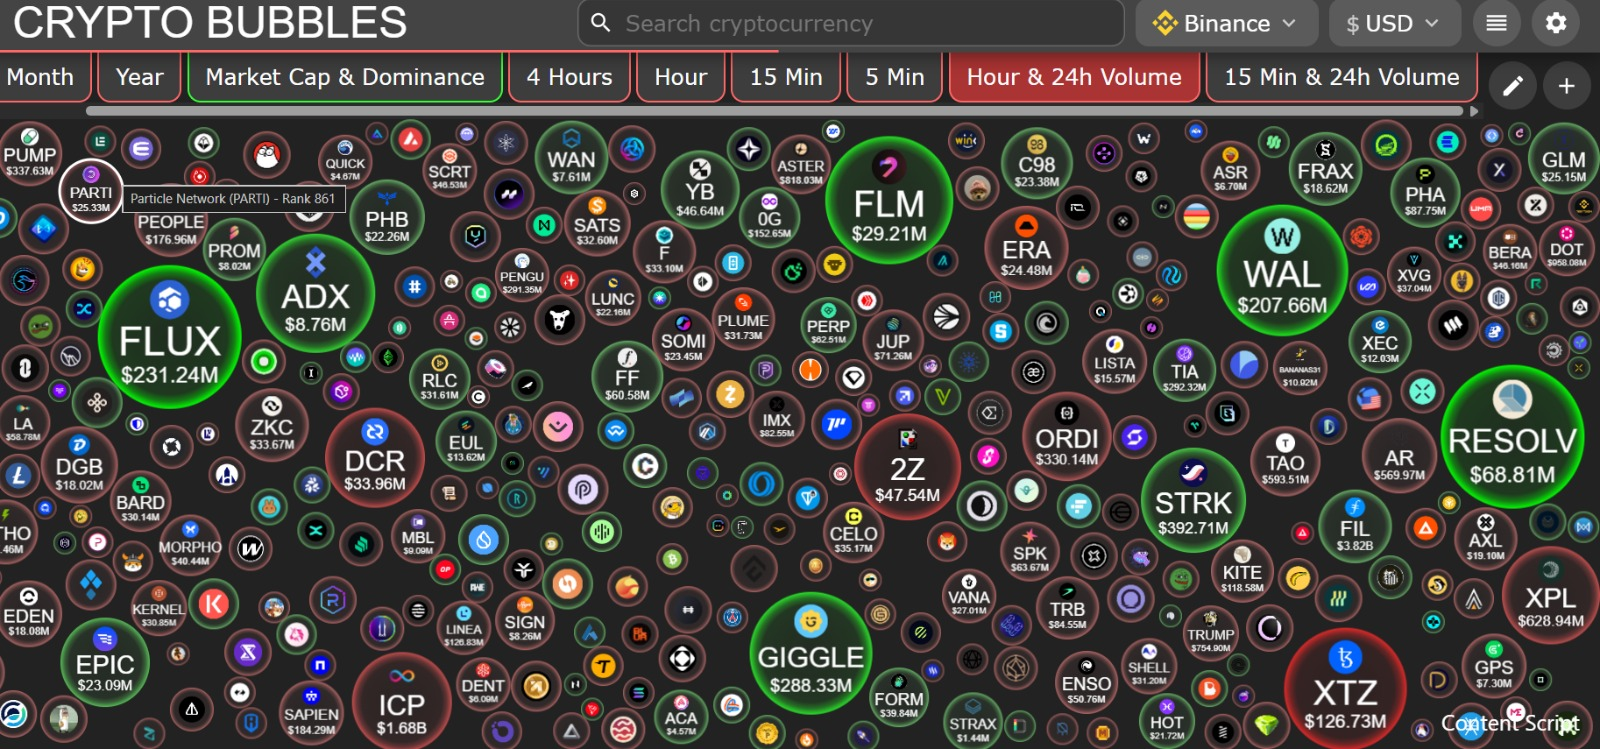Image resolution: width=1600 pixels, height=749 pixels.
Task: Open the 15 Min & 24h Volume tab
Action: pyautogui.click(x=1342, y=77)
